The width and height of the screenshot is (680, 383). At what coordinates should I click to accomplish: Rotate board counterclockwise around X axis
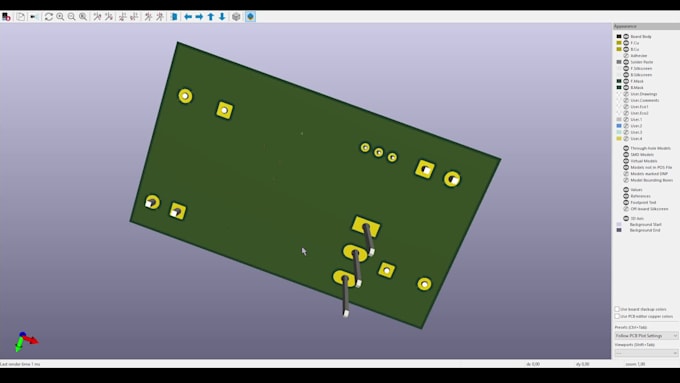coord(109,16)
